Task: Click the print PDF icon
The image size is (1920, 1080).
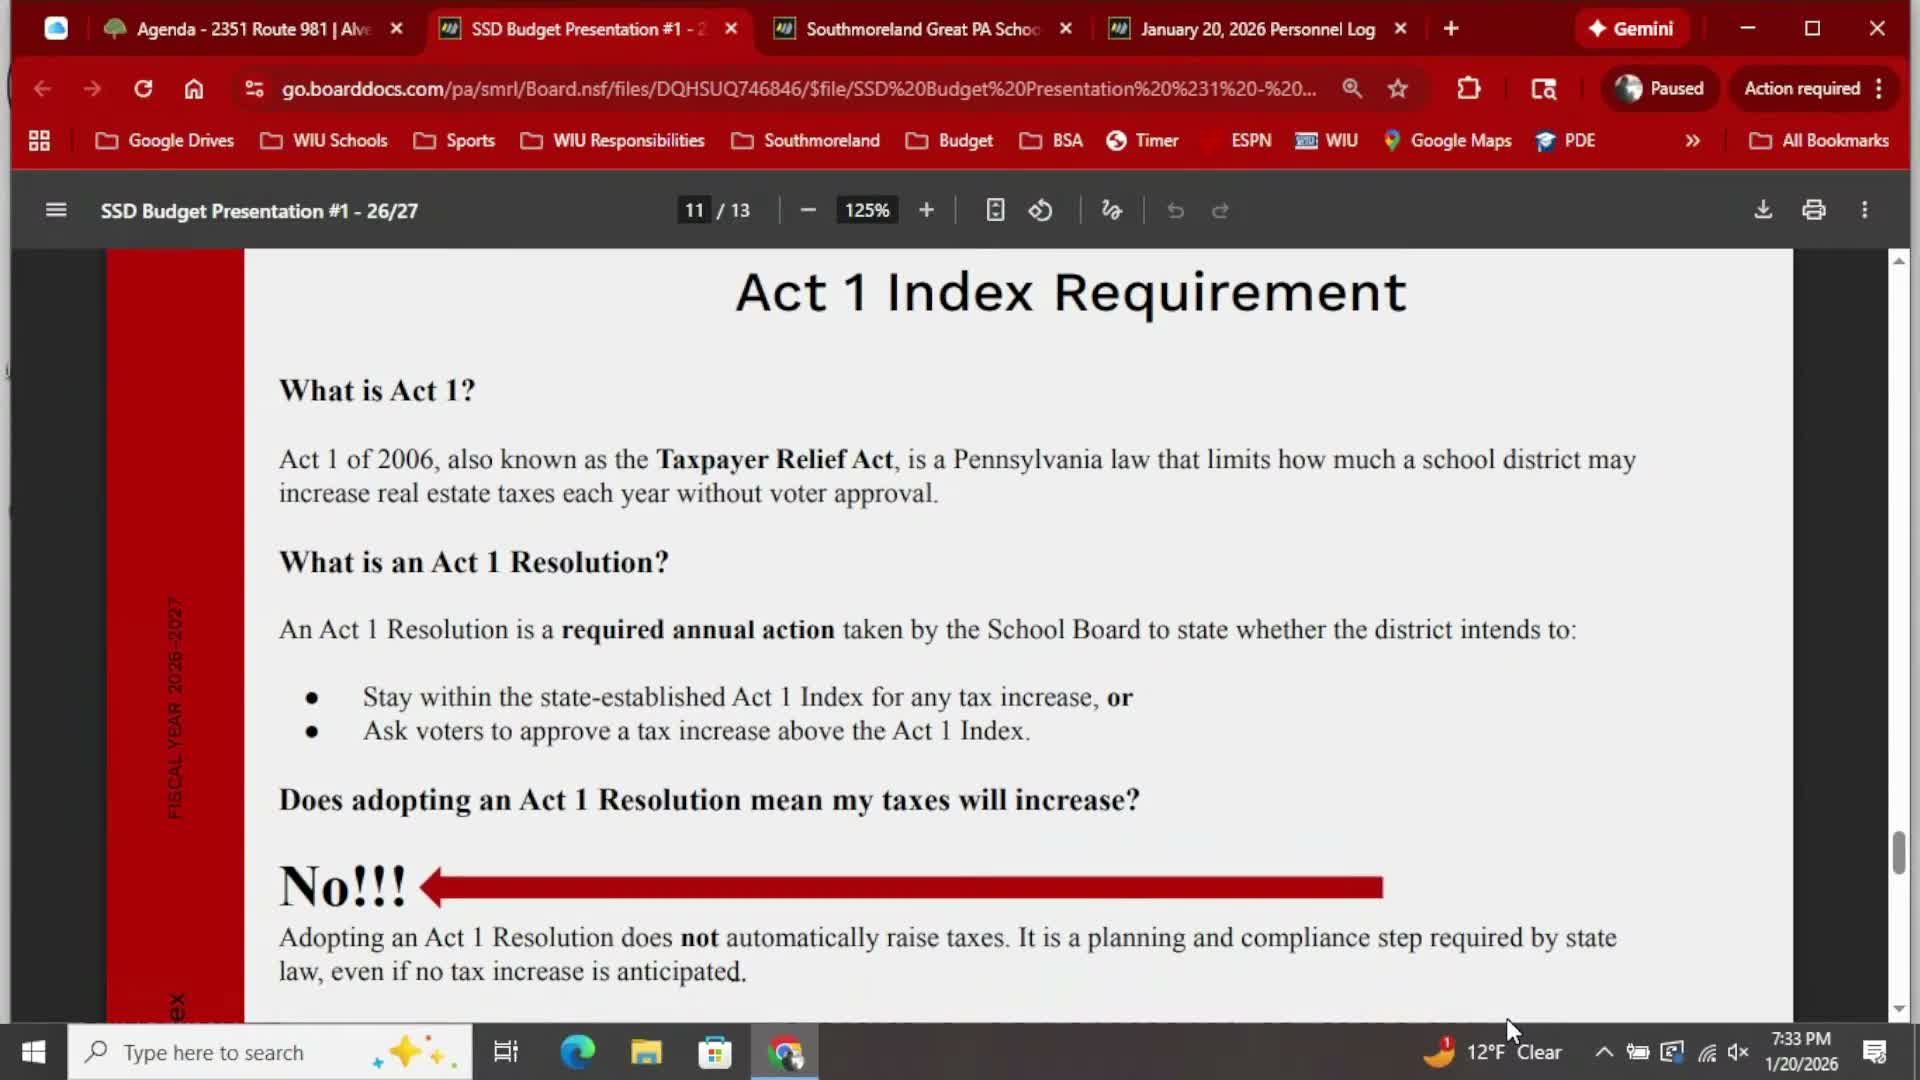Action: click(1814, 210)
